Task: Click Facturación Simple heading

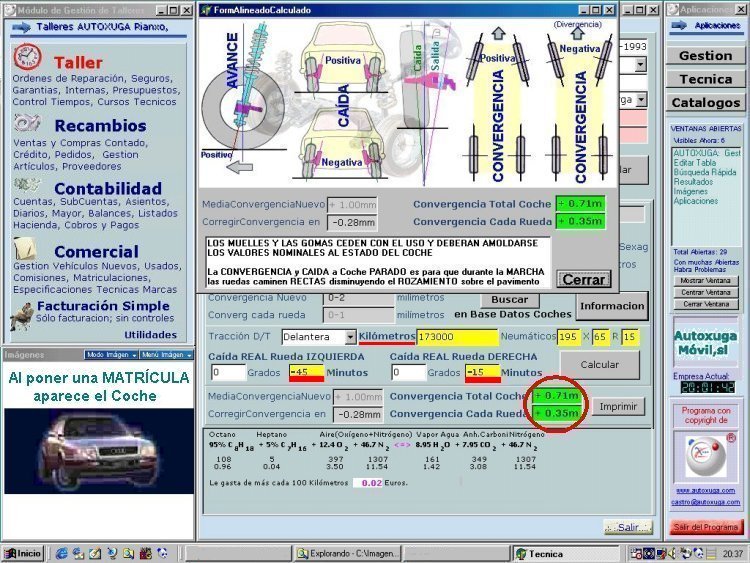Action: point(103,306)
